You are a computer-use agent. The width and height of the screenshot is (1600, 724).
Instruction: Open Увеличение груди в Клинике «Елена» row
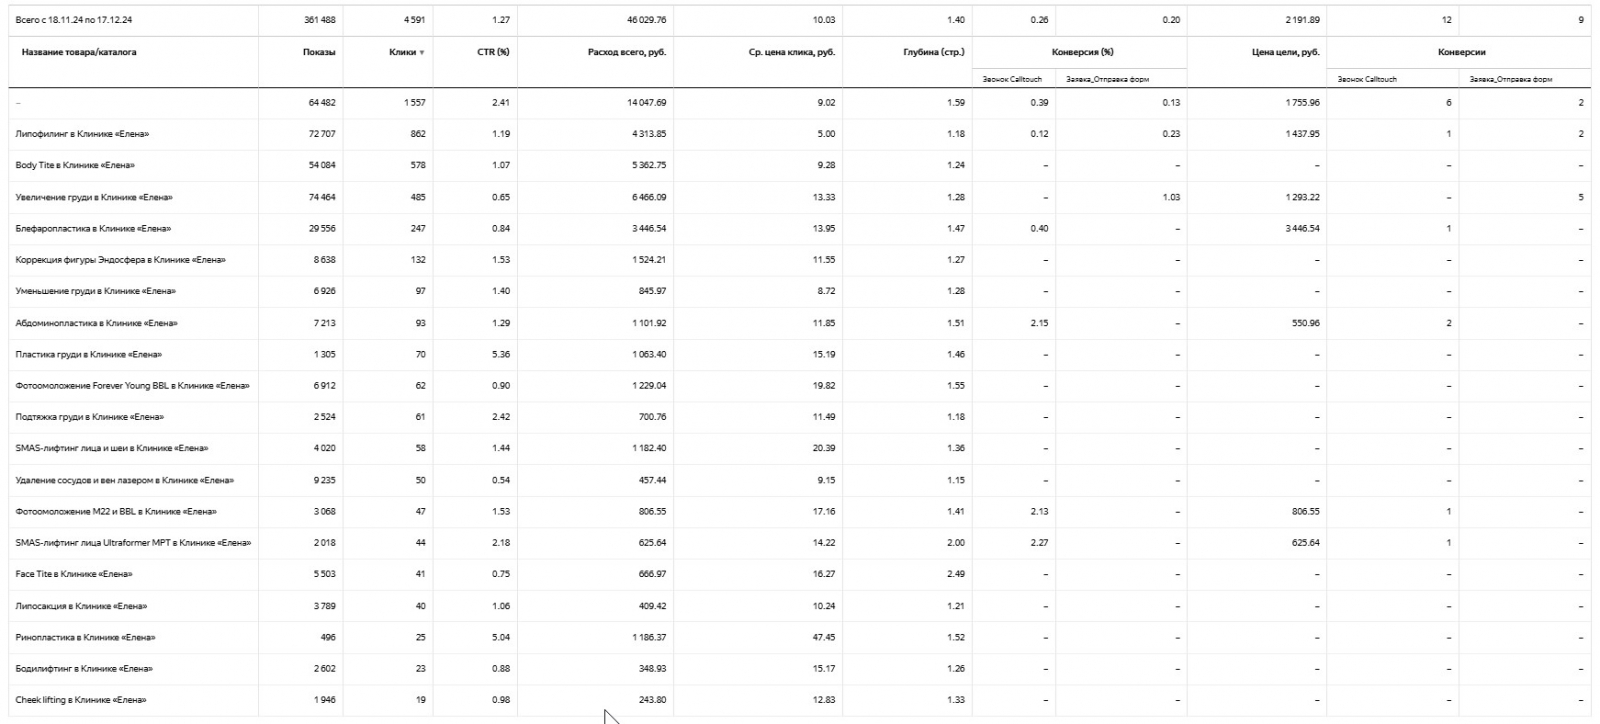pyautogui.click(x=94, y=197)
